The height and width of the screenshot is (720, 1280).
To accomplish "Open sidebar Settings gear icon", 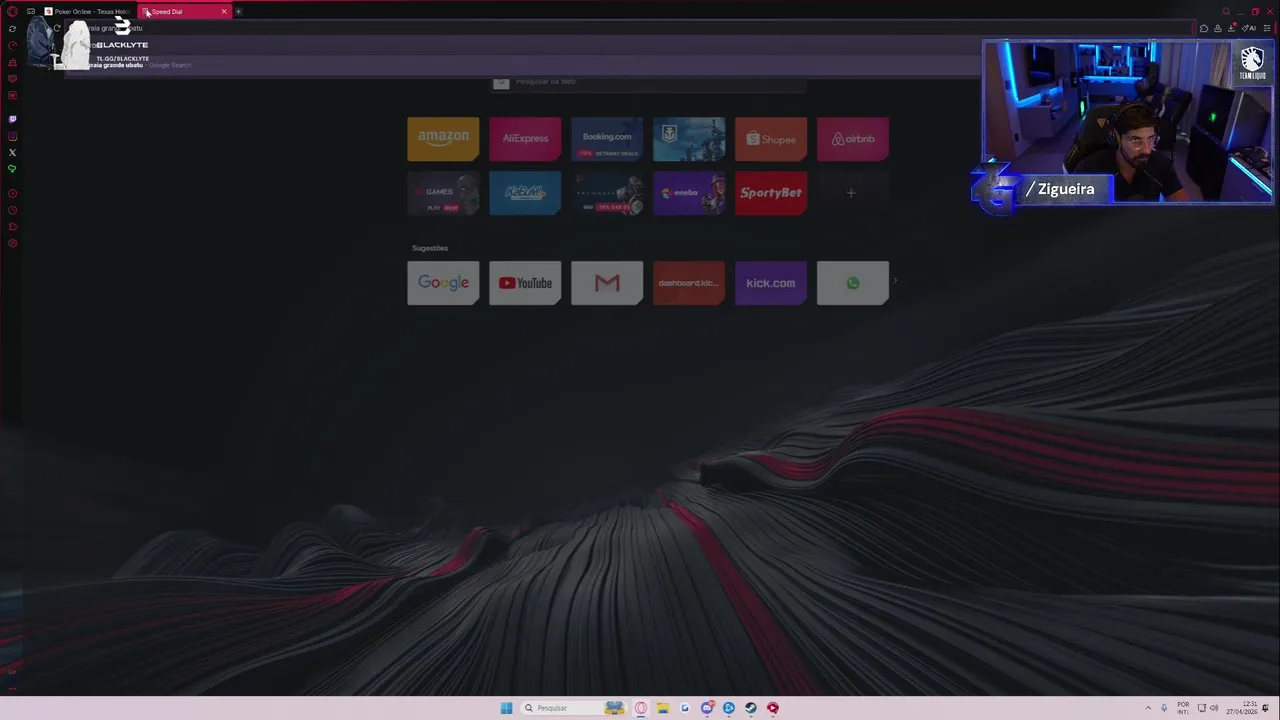I will pos(12,243).
